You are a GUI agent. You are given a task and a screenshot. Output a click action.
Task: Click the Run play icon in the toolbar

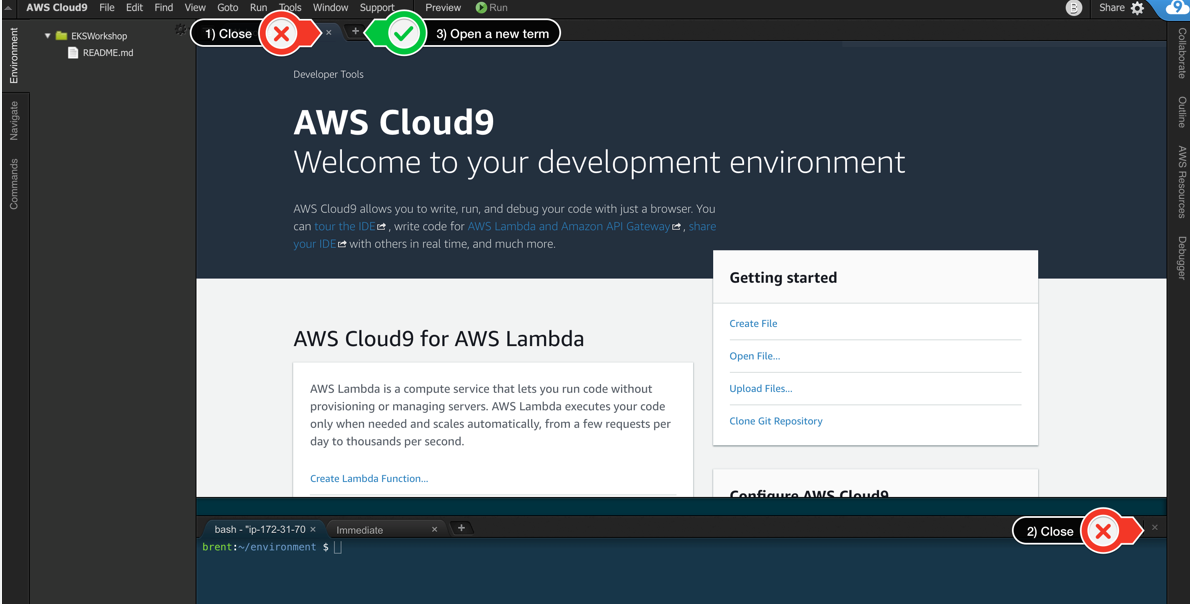[481, 8]
